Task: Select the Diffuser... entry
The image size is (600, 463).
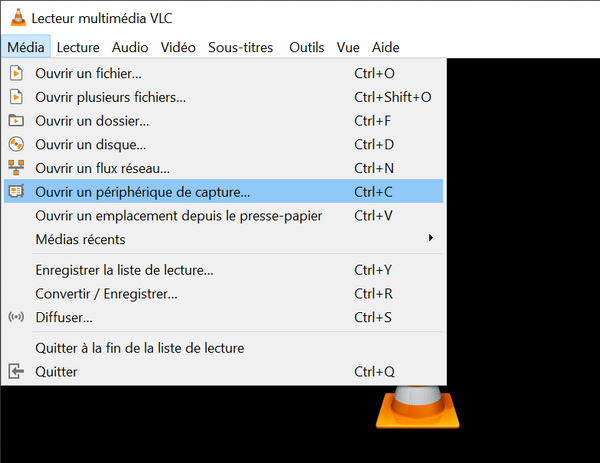Action: [223, 317]
